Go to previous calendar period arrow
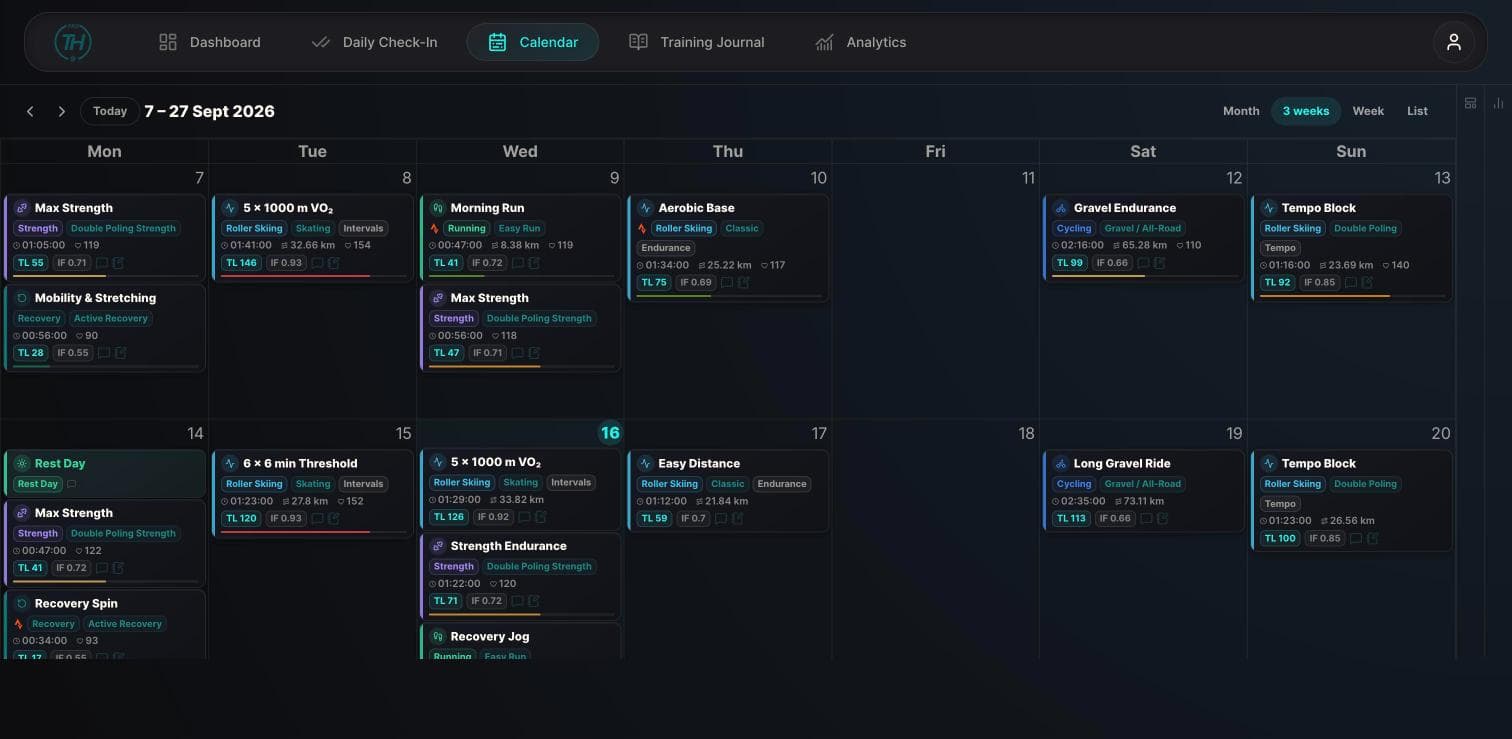 pos(30,111)
